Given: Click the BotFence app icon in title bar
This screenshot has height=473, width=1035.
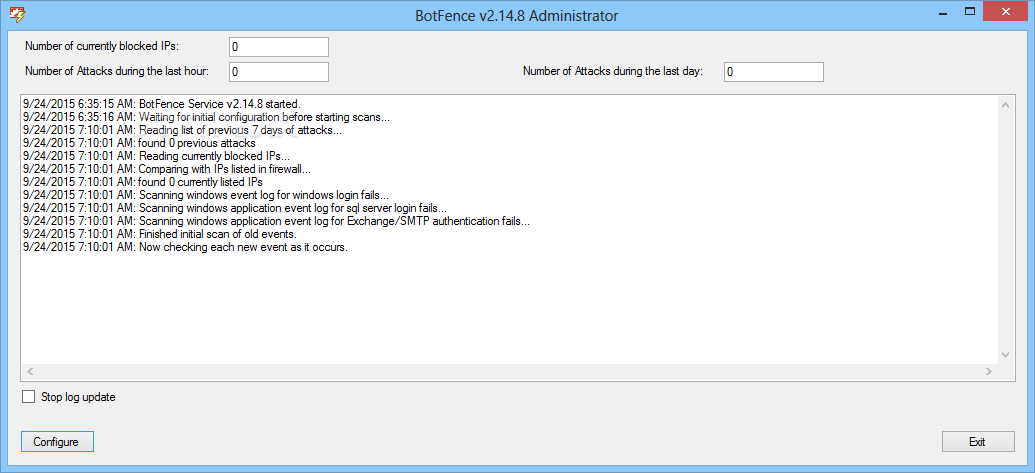Looking at the screenshot, I should (18, 13).
